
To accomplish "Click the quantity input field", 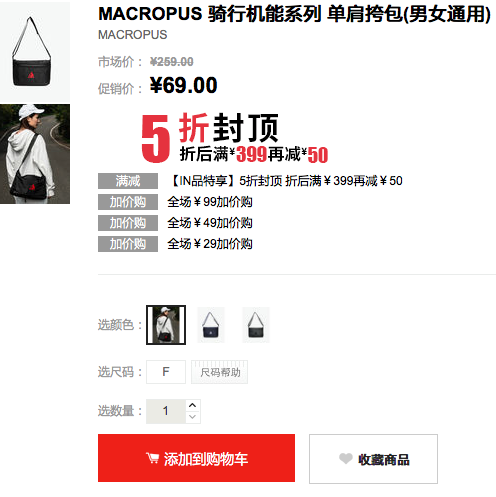I will (x=166, y=411).
